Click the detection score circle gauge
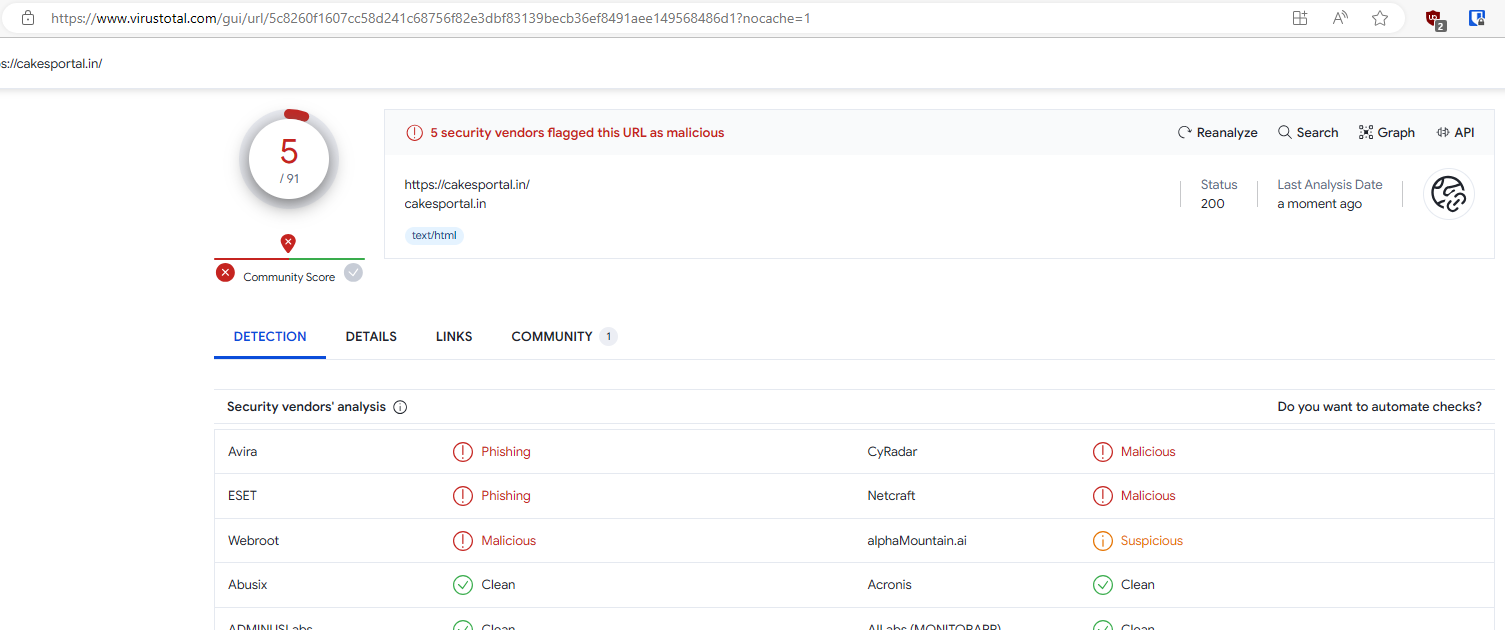 tap(289, 159)
